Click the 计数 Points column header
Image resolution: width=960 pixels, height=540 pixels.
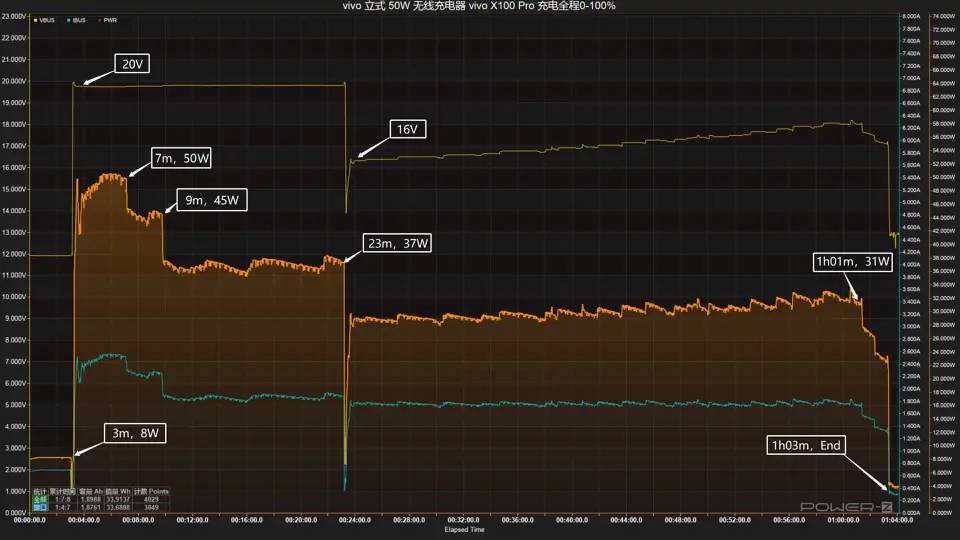tap(151, 492)
